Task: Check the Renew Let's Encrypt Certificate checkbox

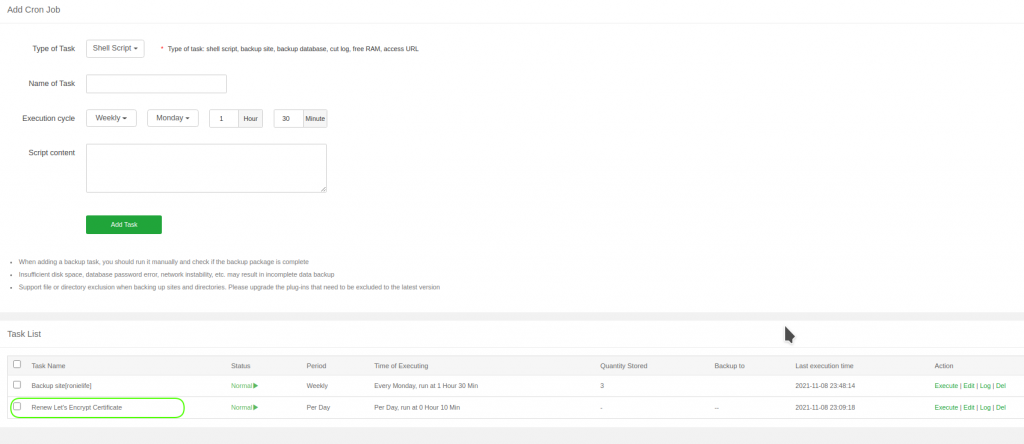Action: pos(17,406)
